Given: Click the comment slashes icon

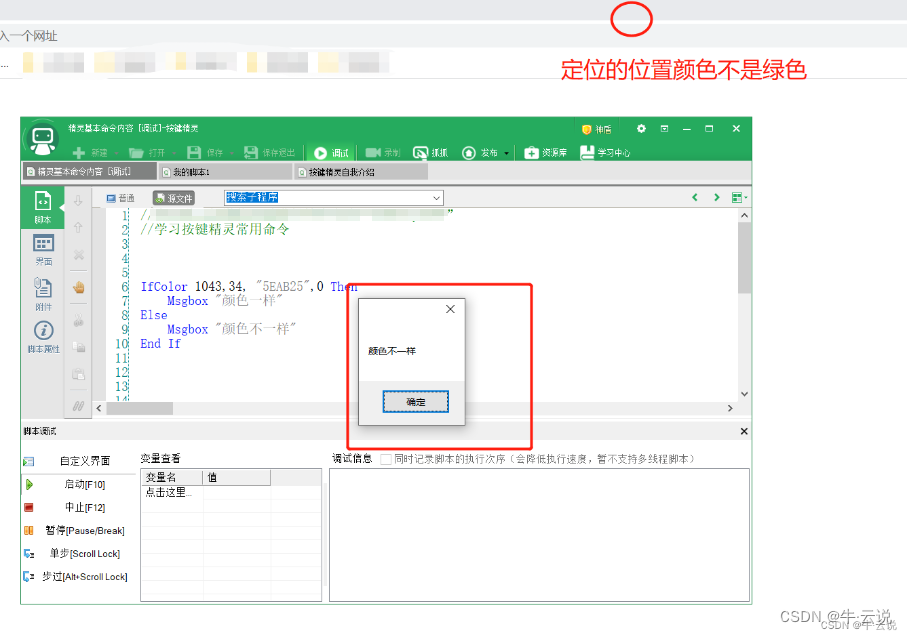Looking at the screenshot, I should (79, 406).
